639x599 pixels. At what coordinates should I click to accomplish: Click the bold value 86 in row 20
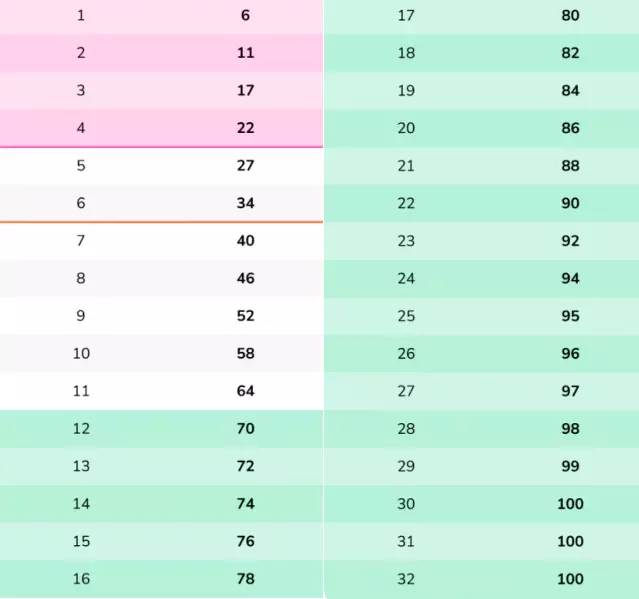click(x=570, y=128)
